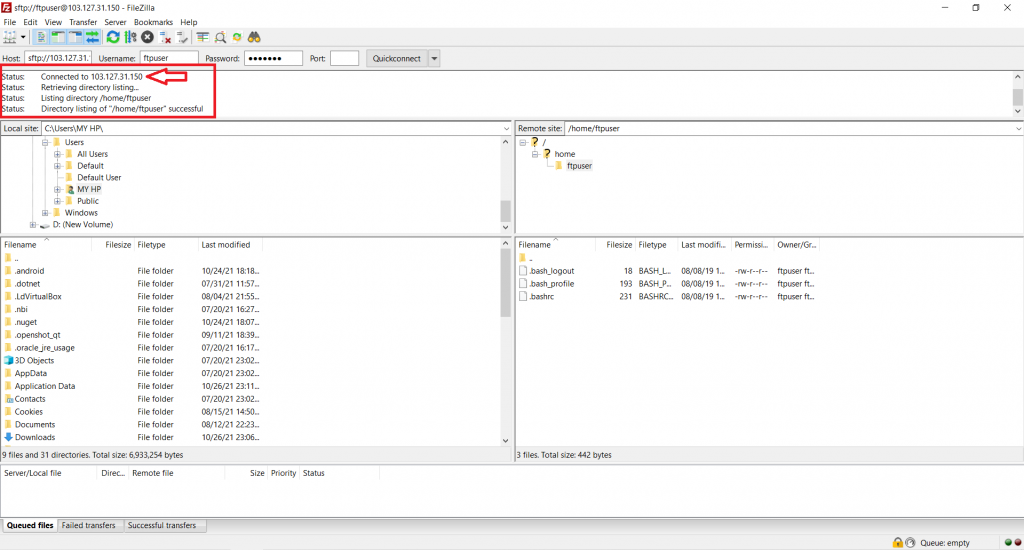Click the Port input field
Viewport: 1024px width, 550px height.
[344, 58]
